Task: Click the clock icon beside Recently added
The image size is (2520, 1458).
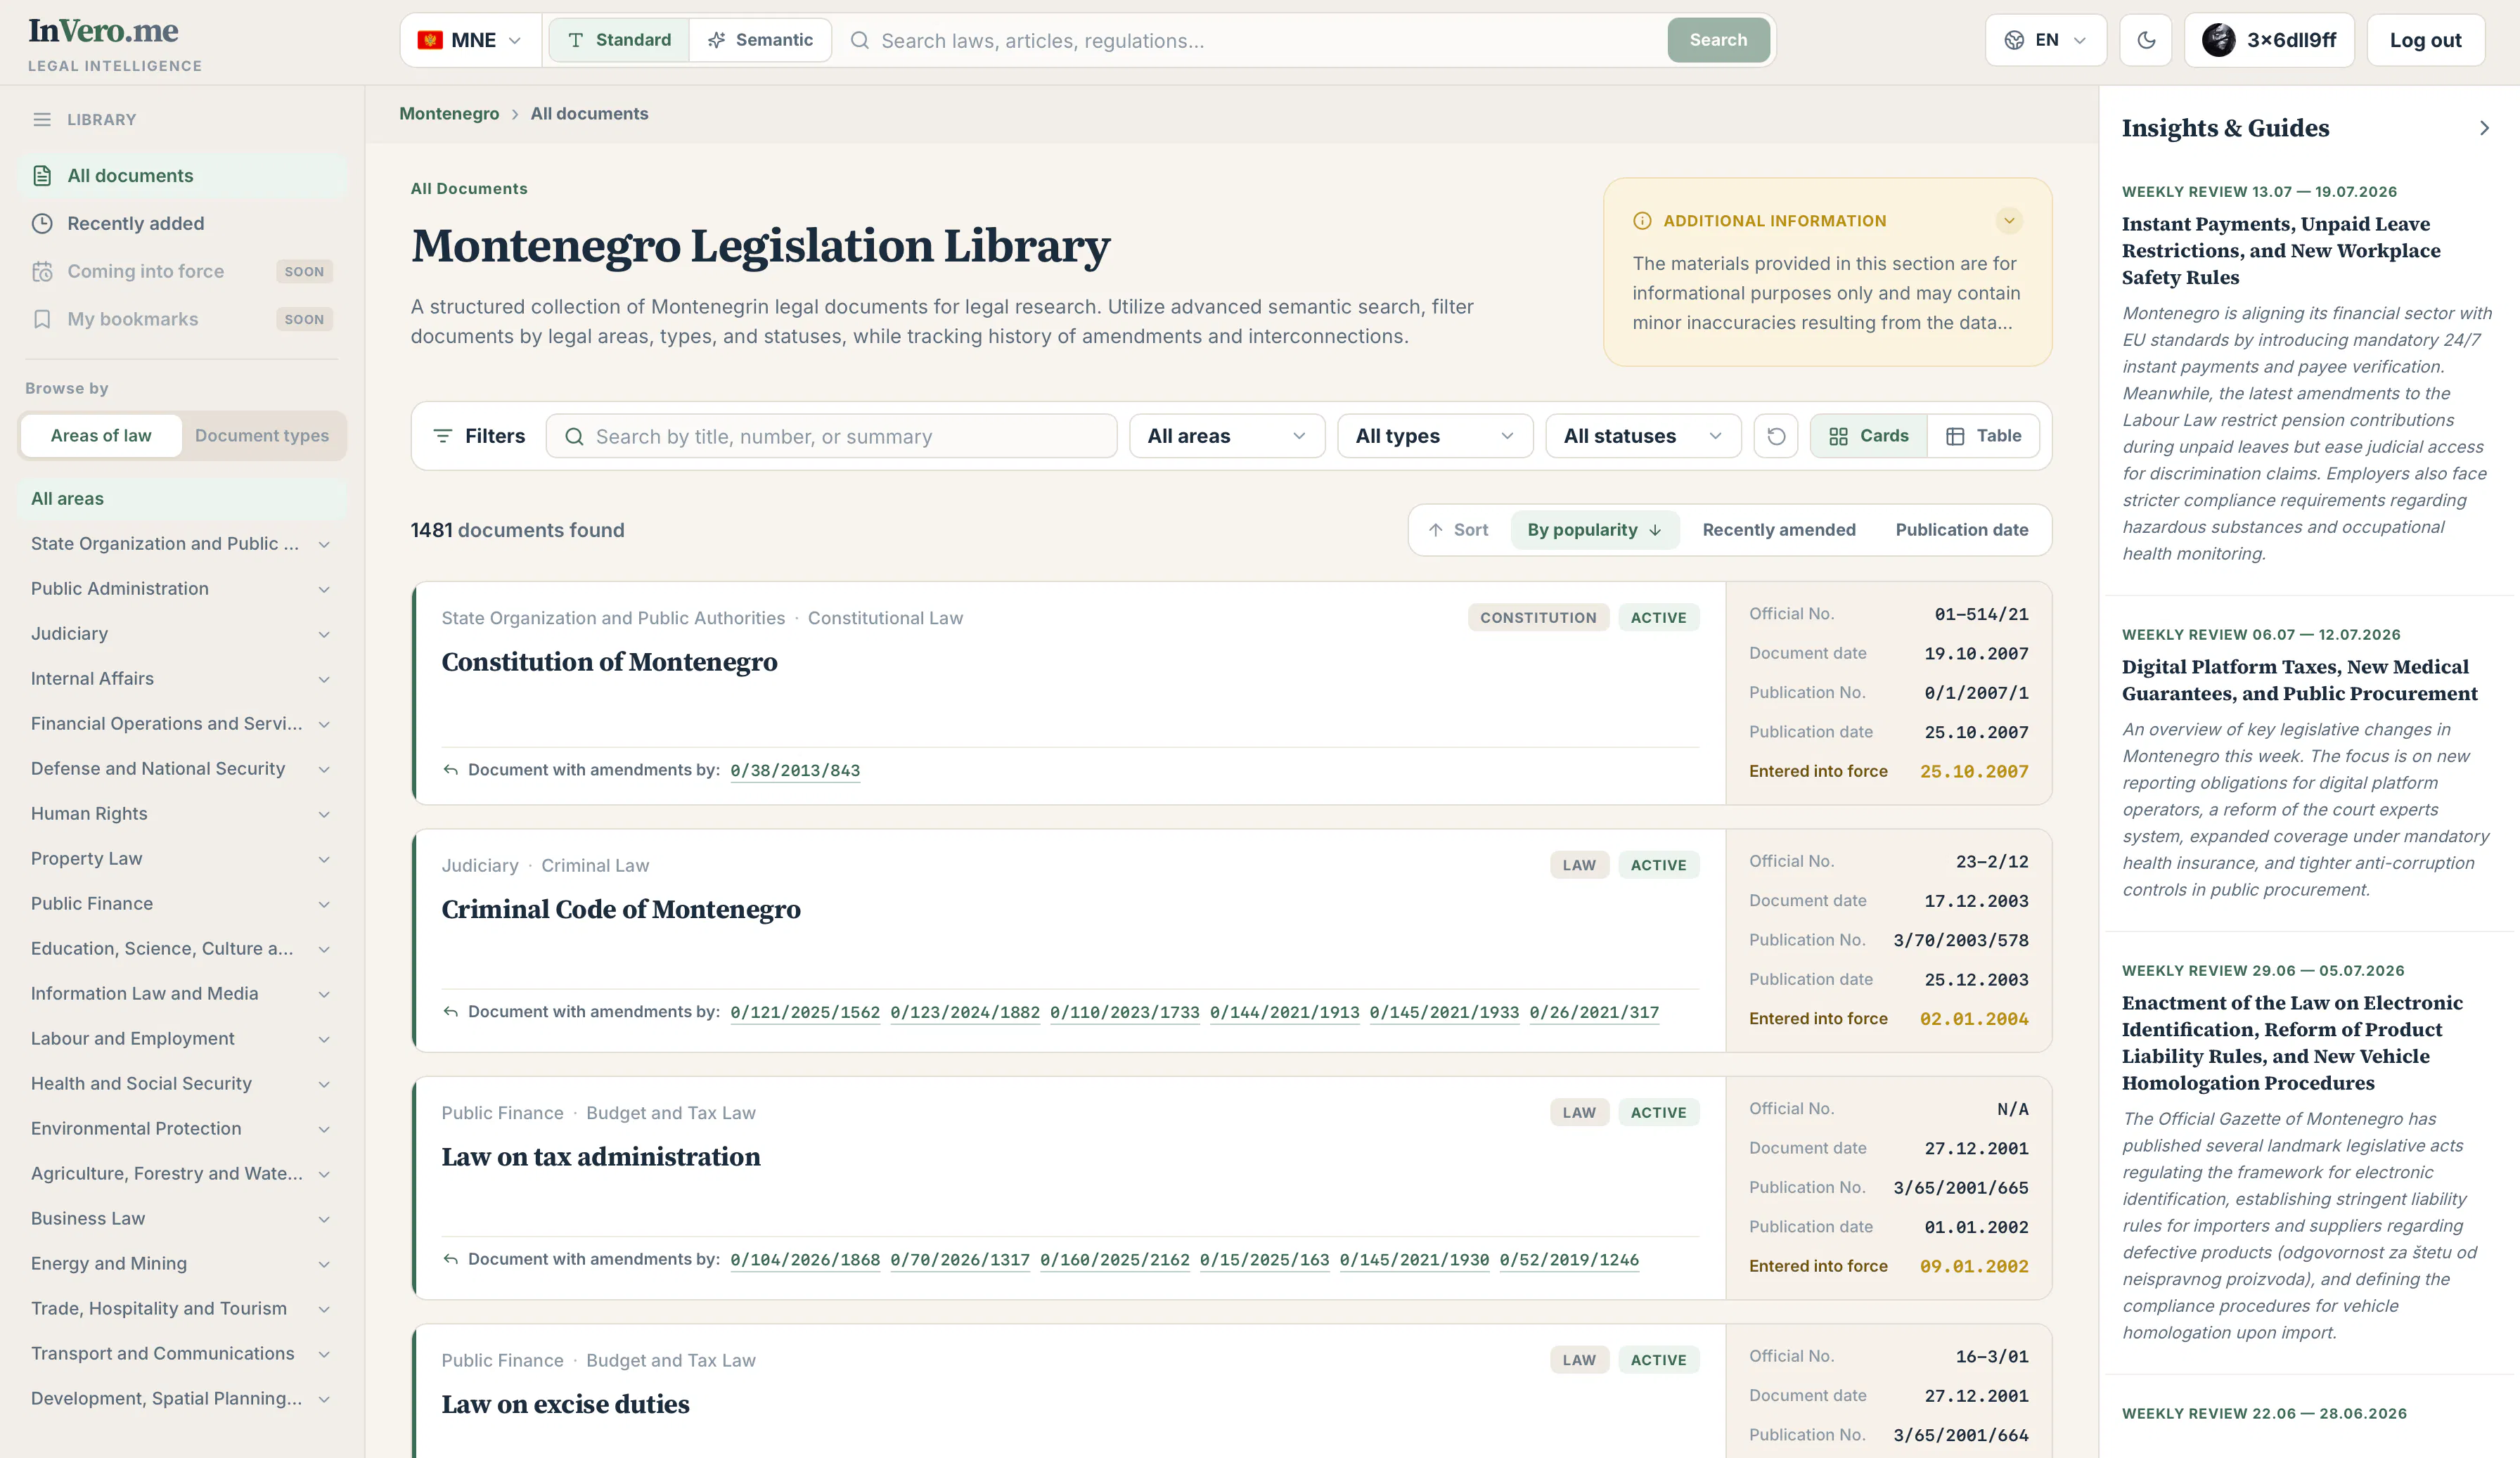Action: 42,223
